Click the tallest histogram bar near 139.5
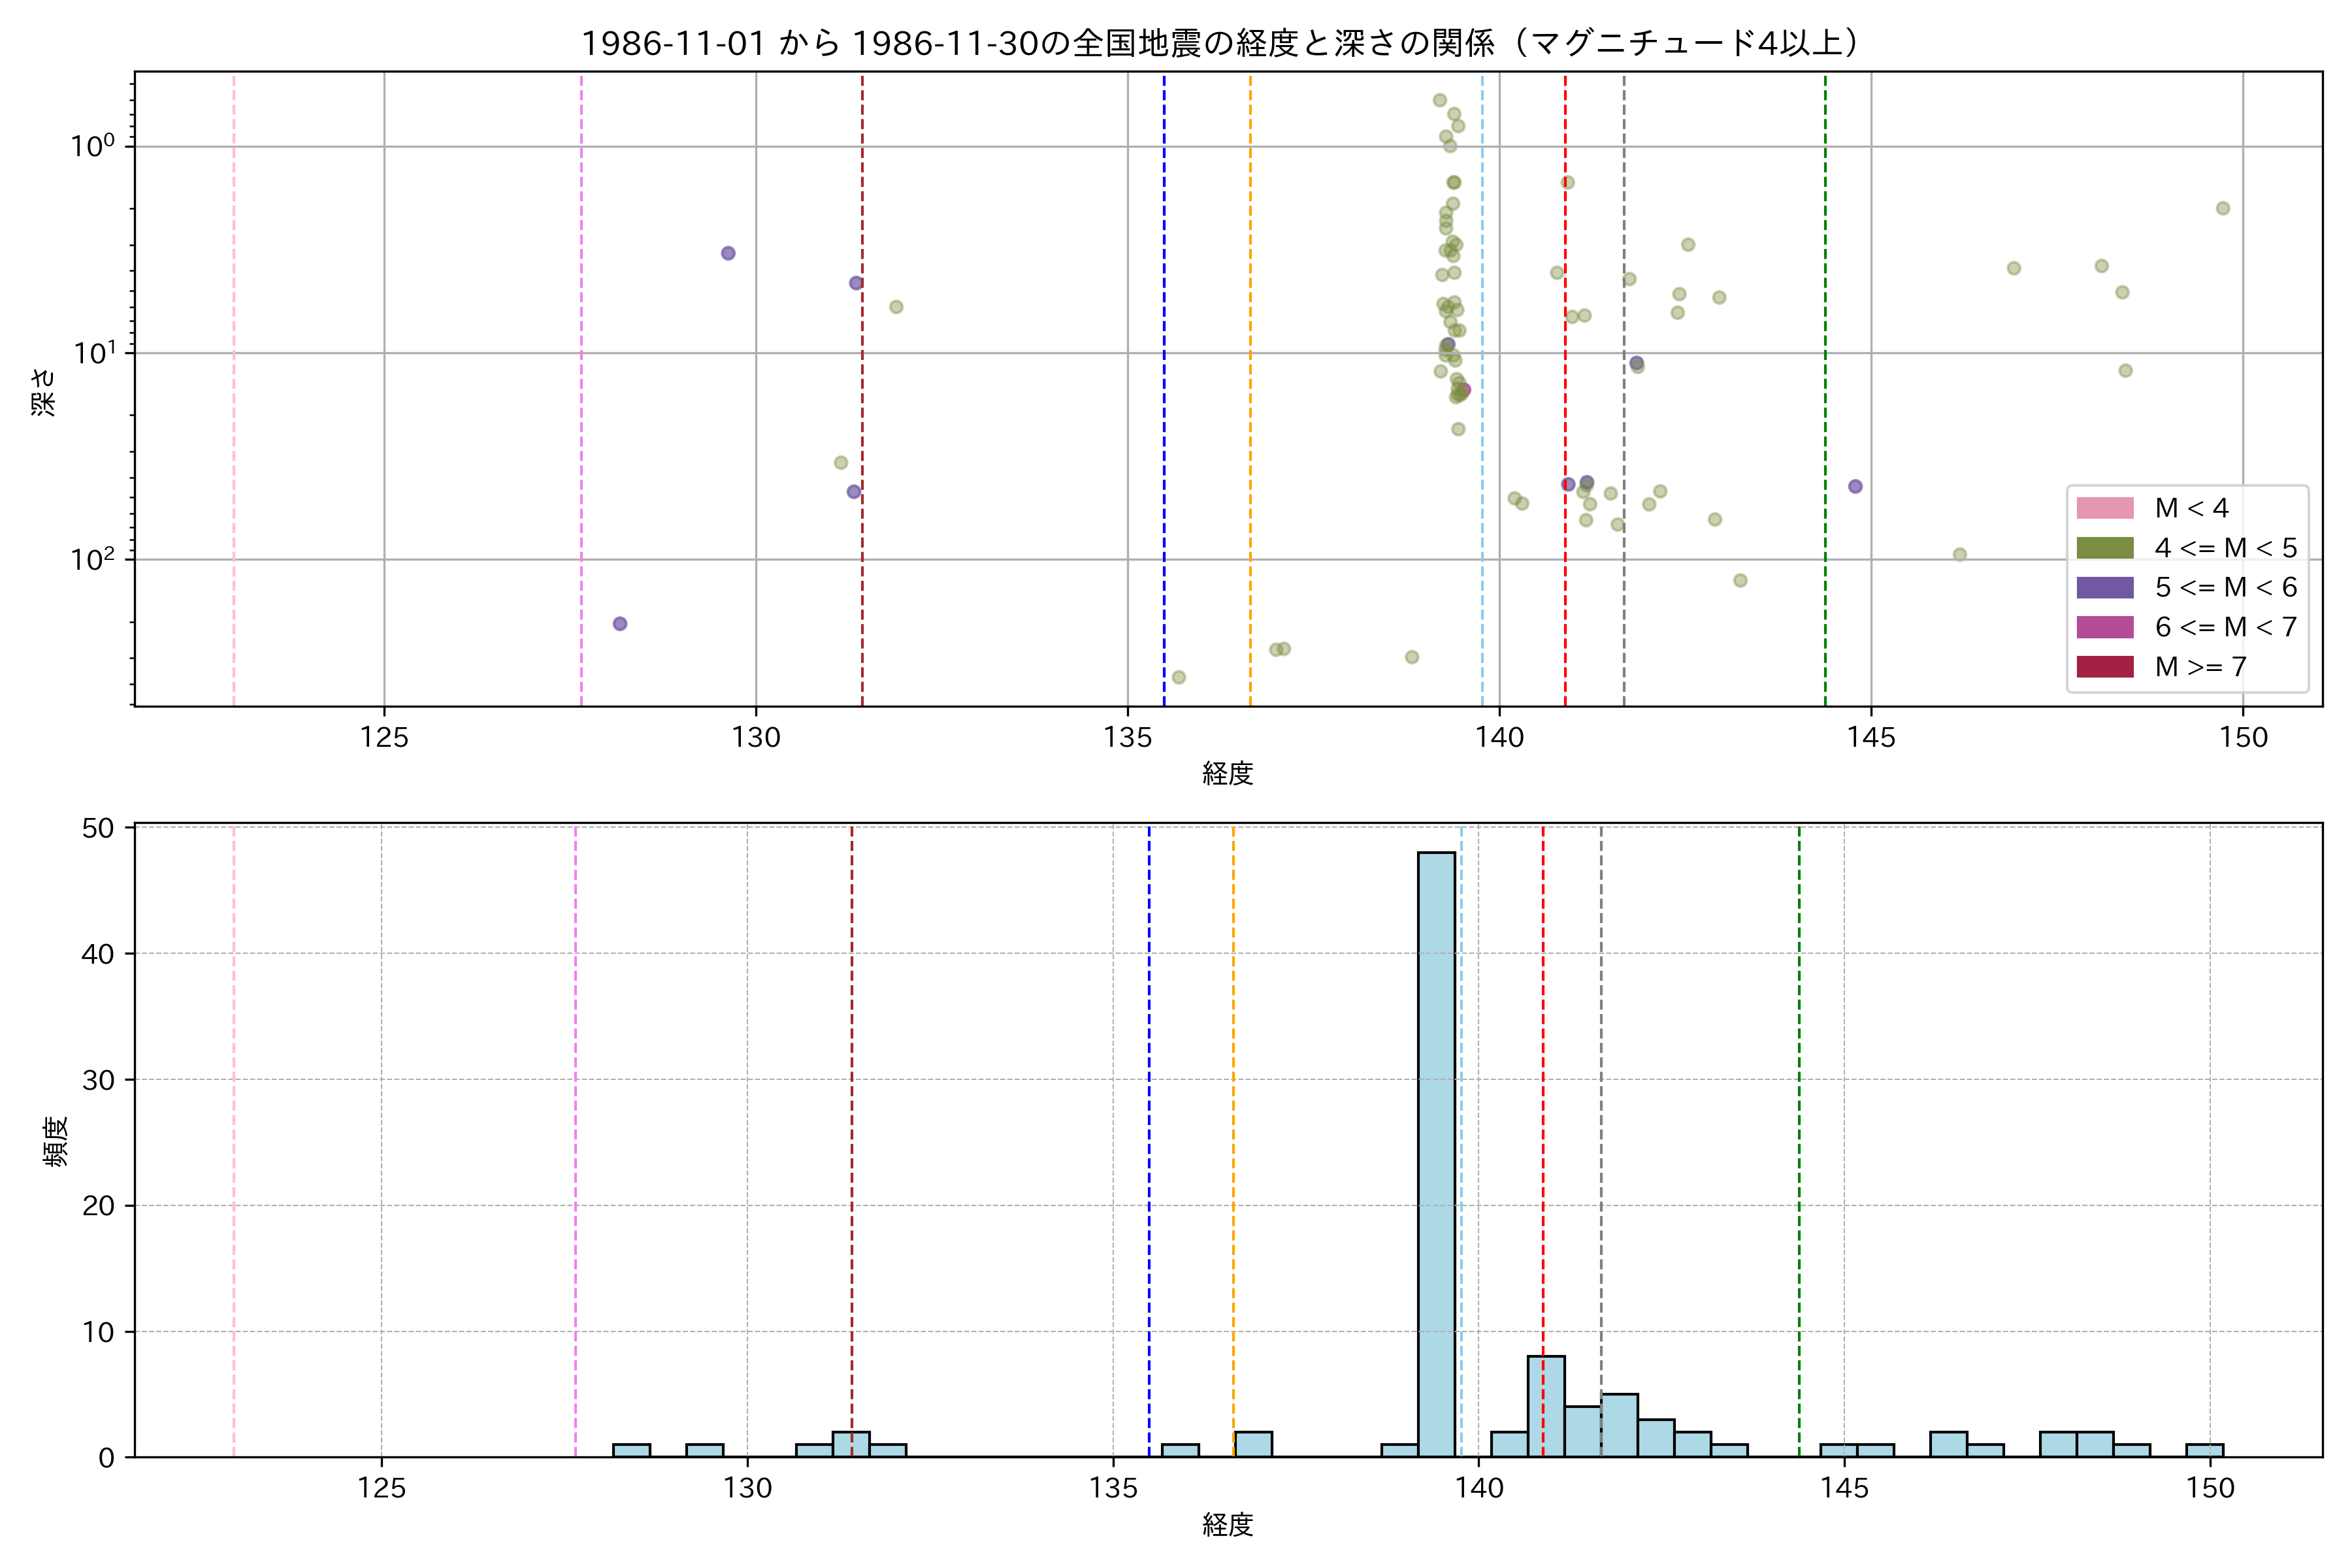 click(x=1436, y=1150)
